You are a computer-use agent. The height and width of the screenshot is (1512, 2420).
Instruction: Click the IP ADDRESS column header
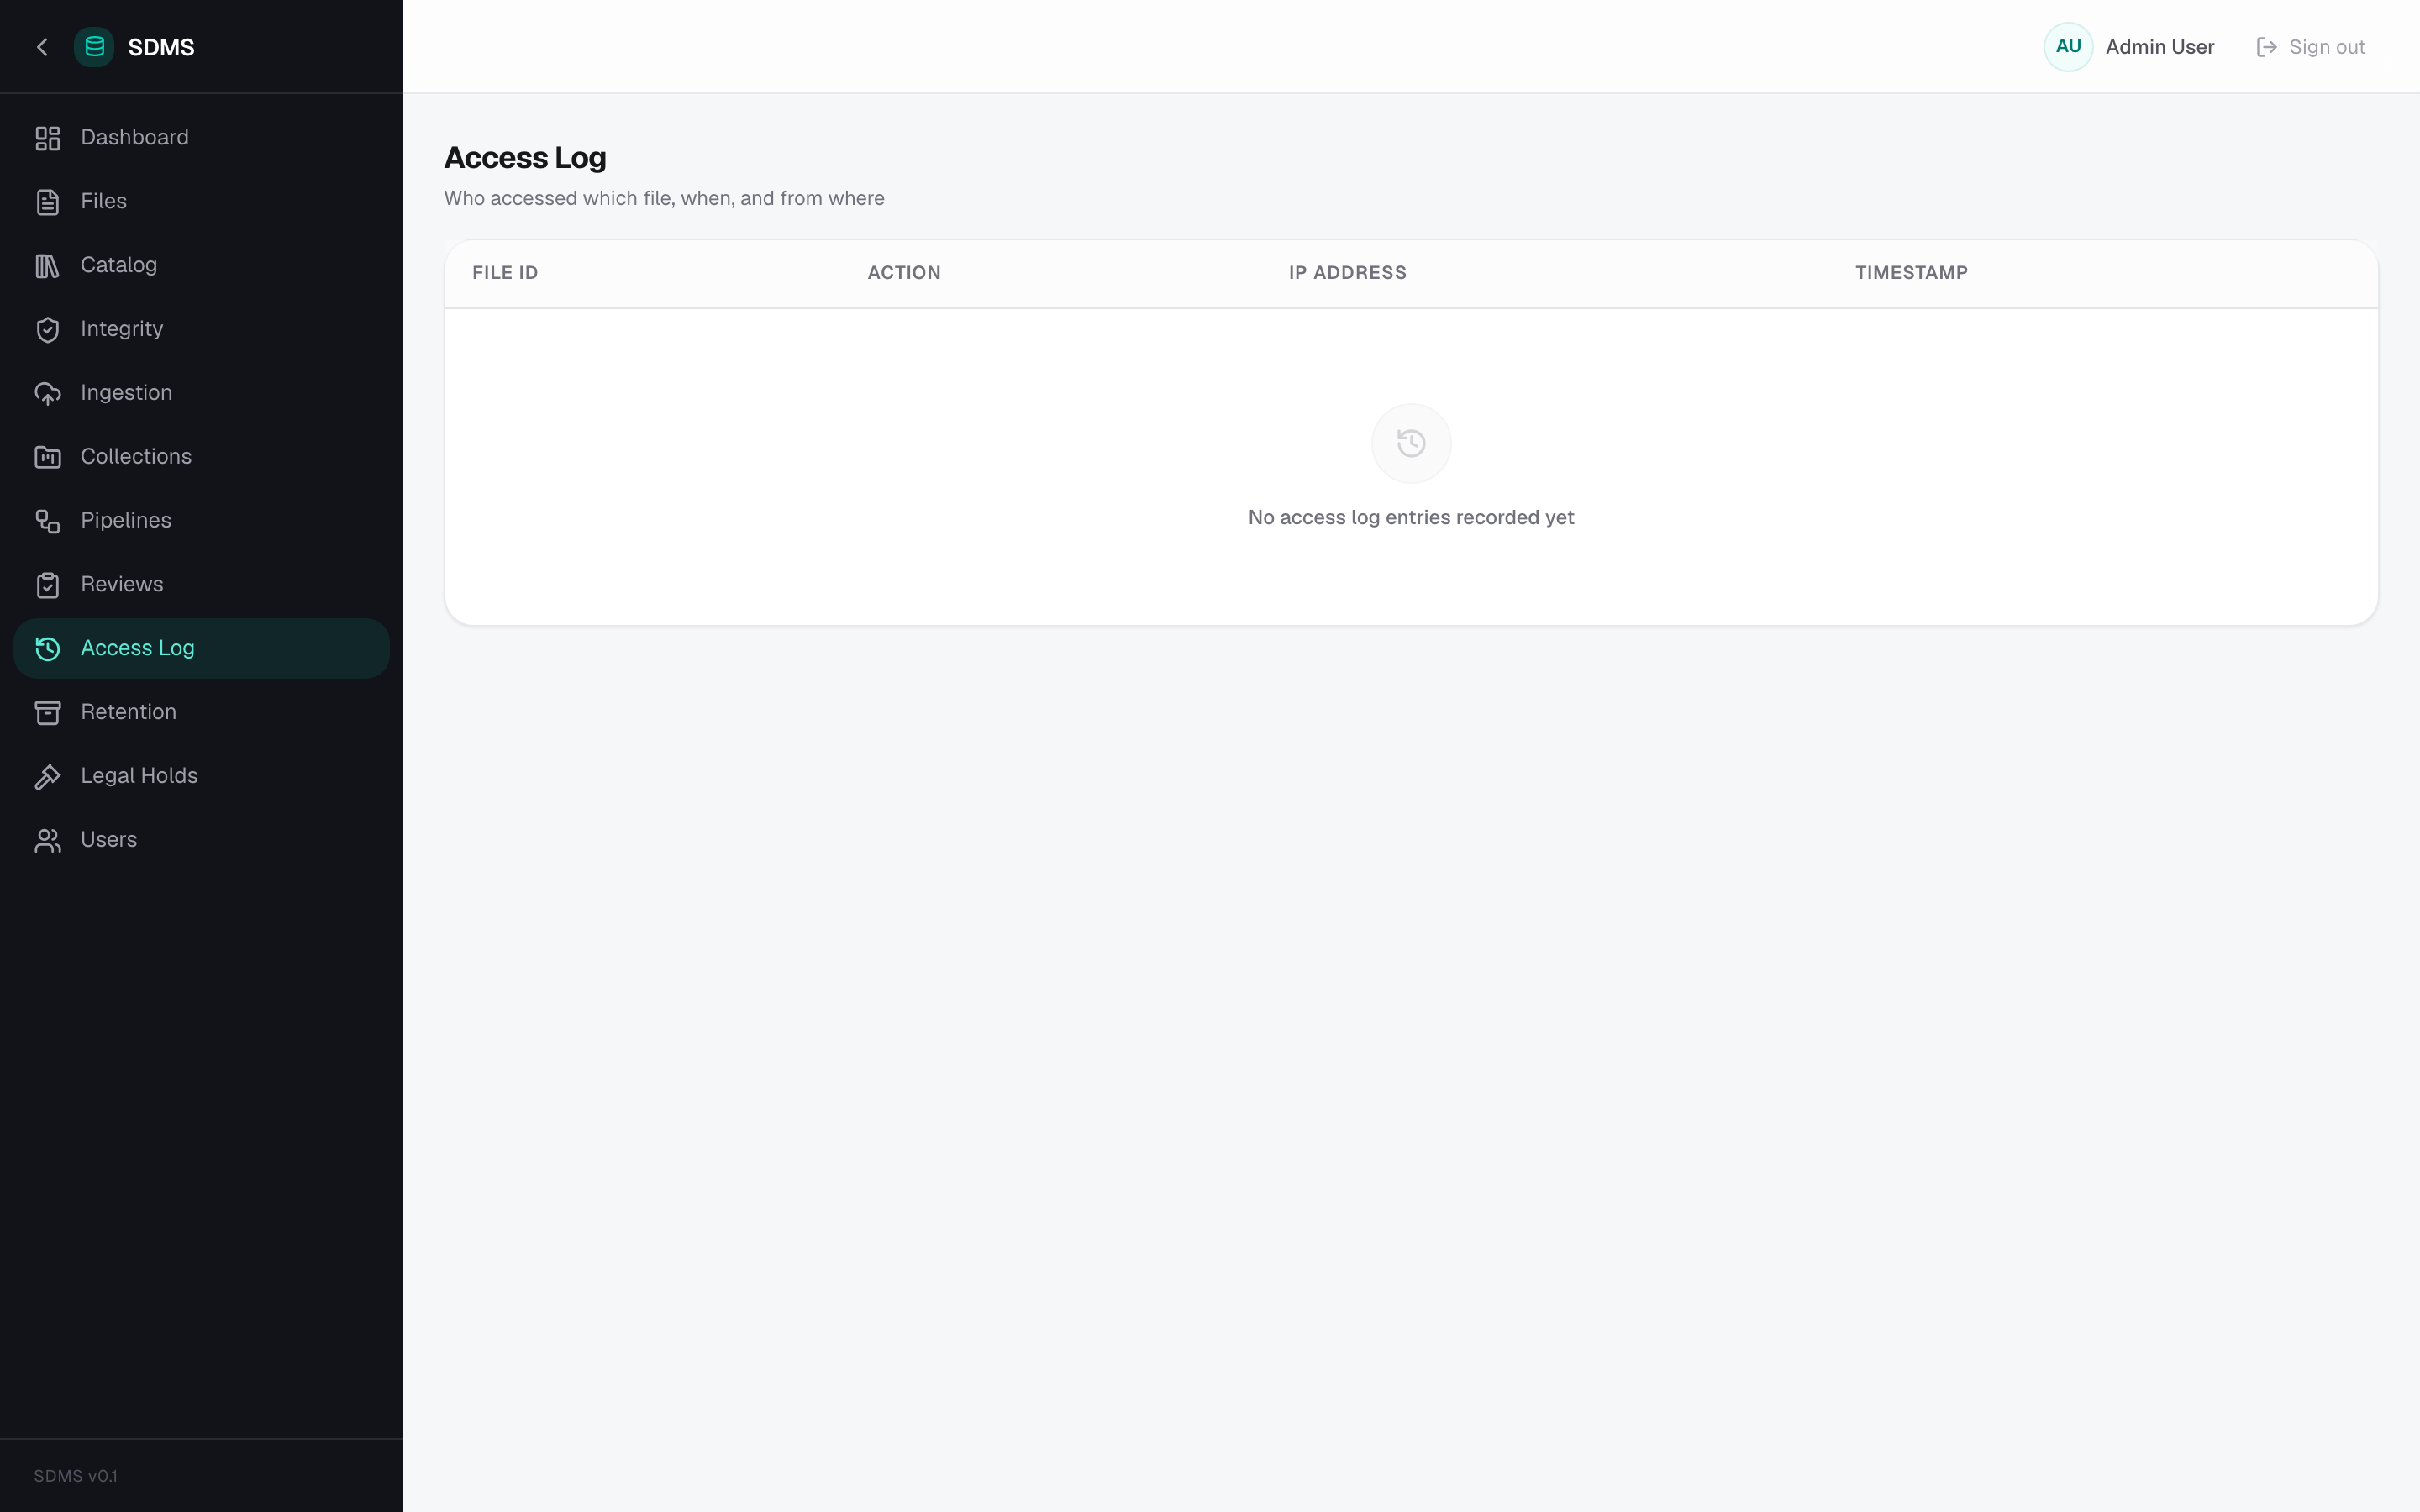(1347, 273)
